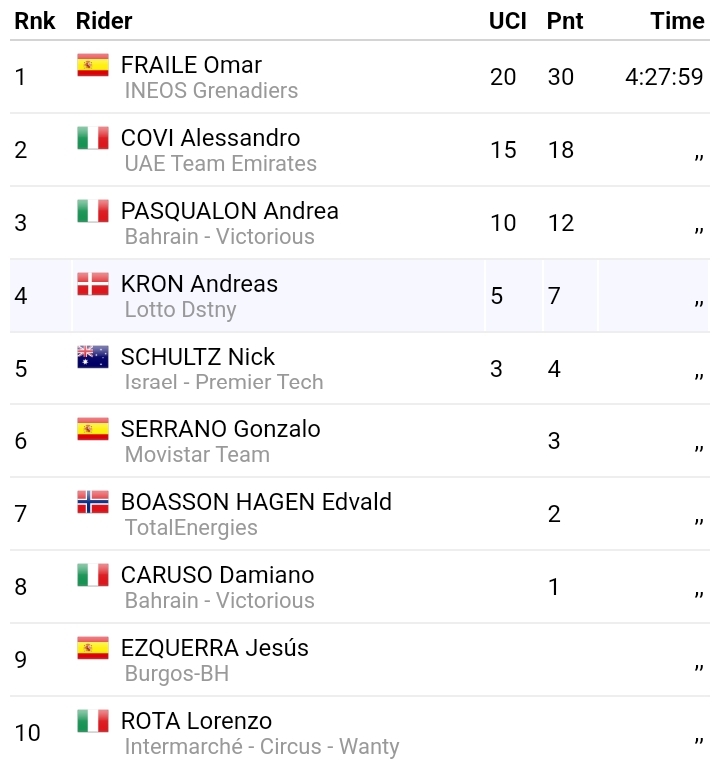Click the UCI column header

click(507, 21)
